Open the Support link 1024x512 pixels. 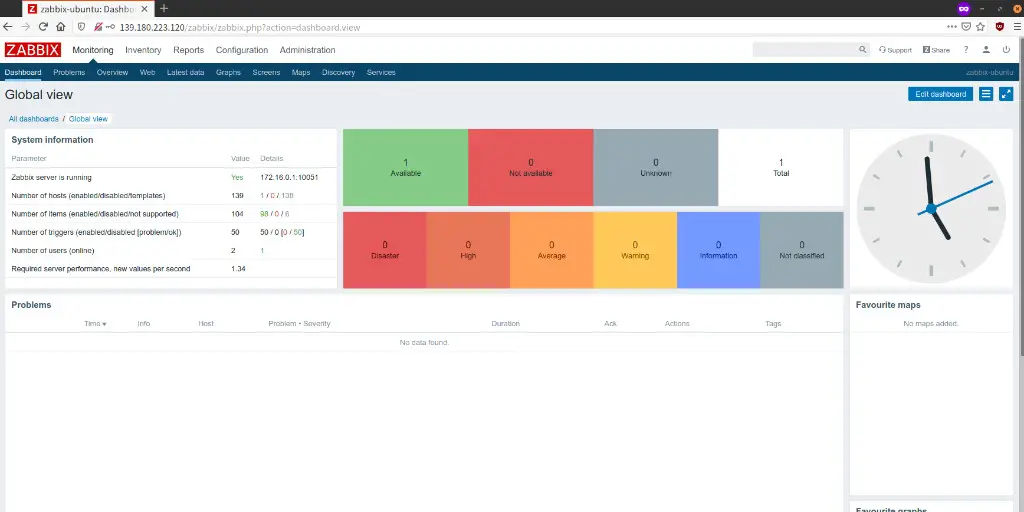pos(895,50)
